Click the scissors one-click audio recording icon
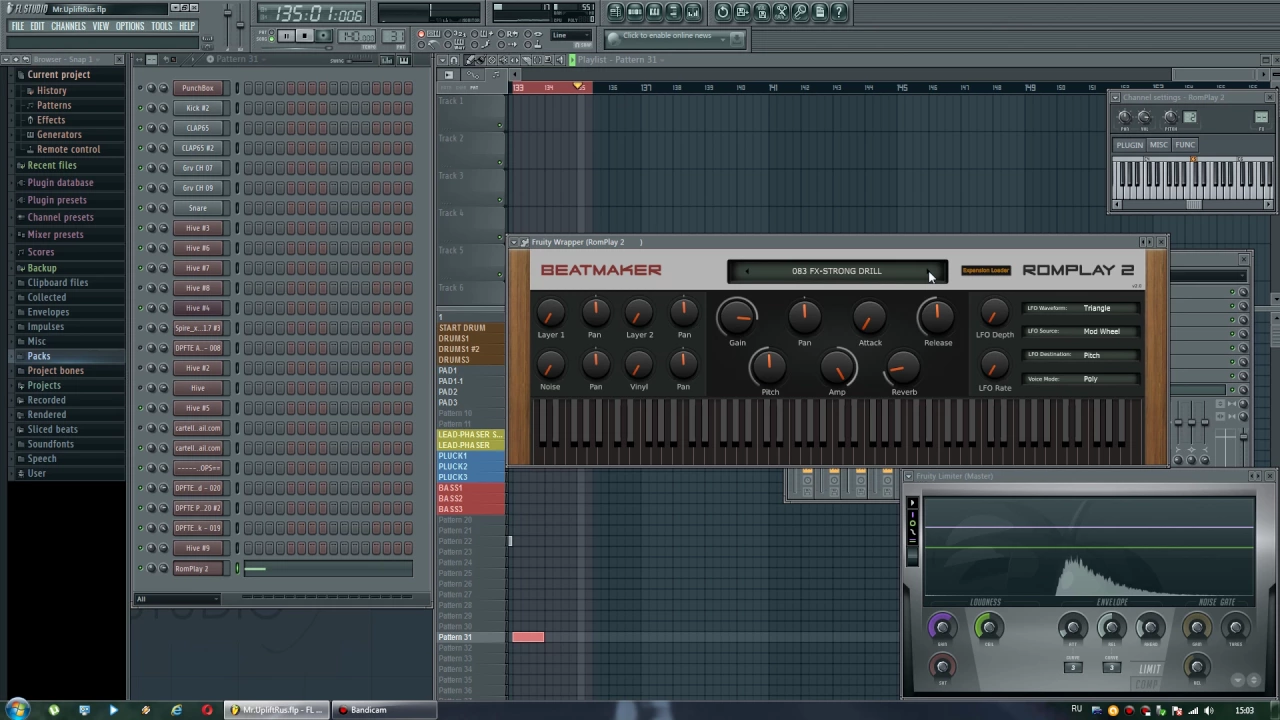 click(782, 12)
